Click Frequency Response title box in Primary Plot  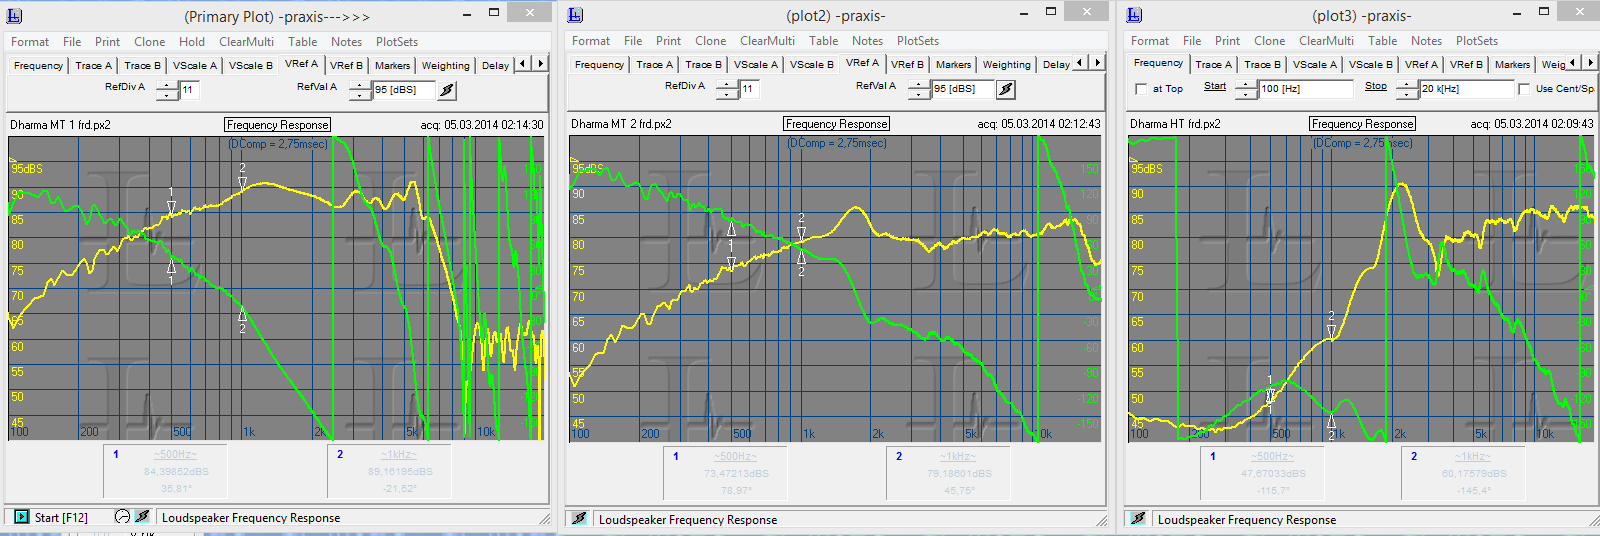[277, 125]
